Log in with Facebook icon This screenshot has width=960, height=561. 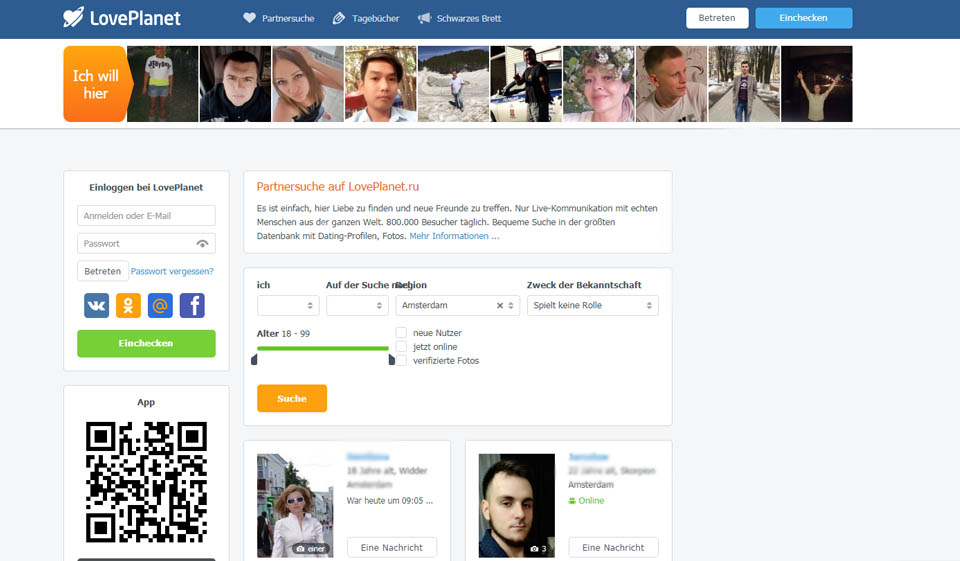pos(192,306)
